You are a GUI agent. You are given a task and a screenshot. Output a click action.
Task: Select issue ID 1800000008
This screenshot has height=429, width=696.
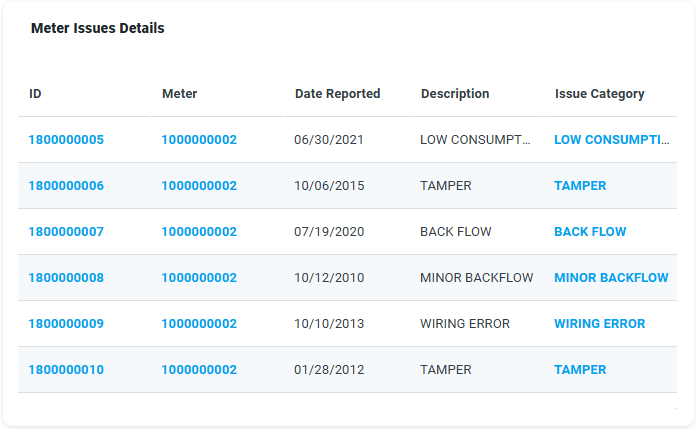coord(66,278)
